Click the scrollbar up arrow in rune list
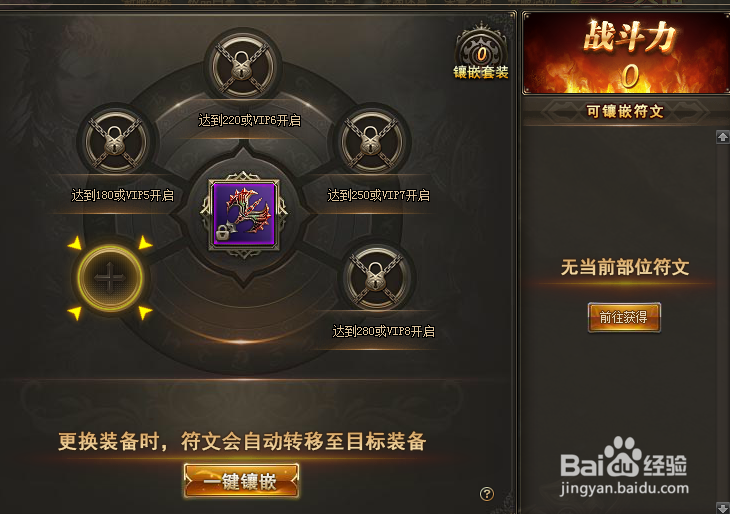The width and height of the screenshot is (730, 514). click(723, 137)
